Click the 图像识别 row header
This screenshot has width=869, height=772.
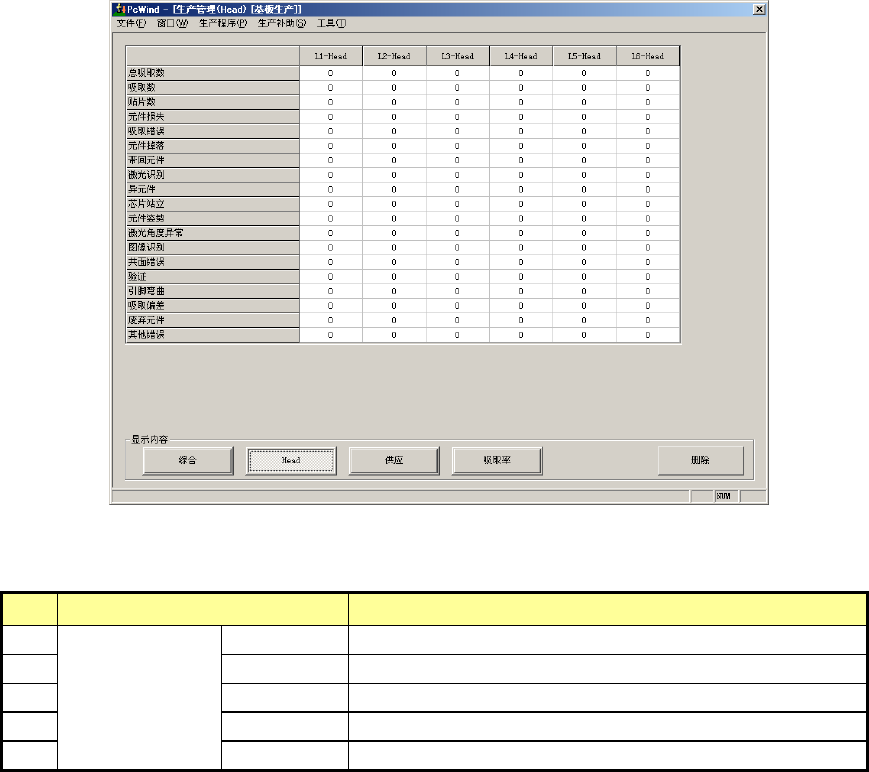tap(213, 248)
